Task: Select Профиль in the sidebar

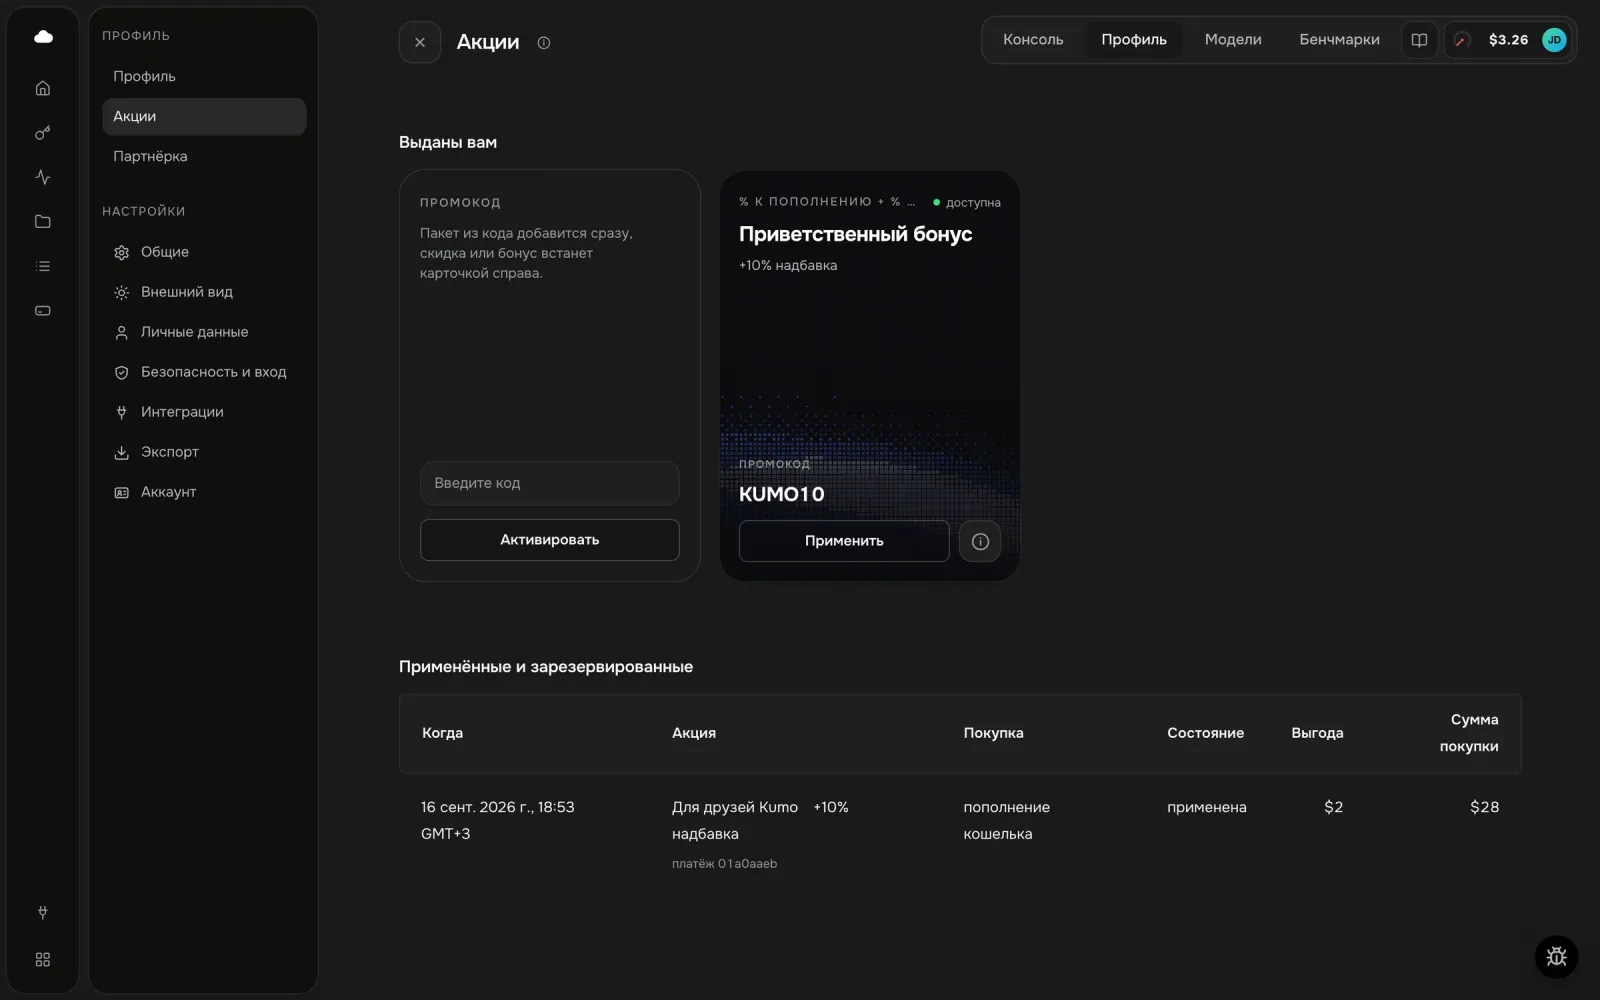Action: tap(204, 76)
